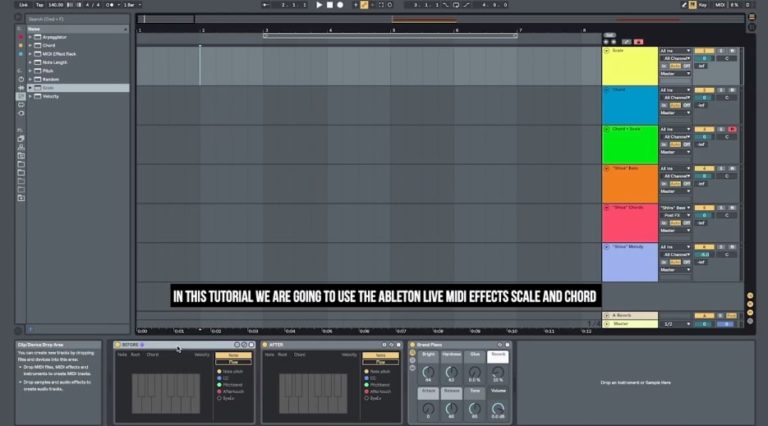Expand the MIDI Effect Rack folder
The width and height of the screenshot is (768, 426).
click(30, 54)
